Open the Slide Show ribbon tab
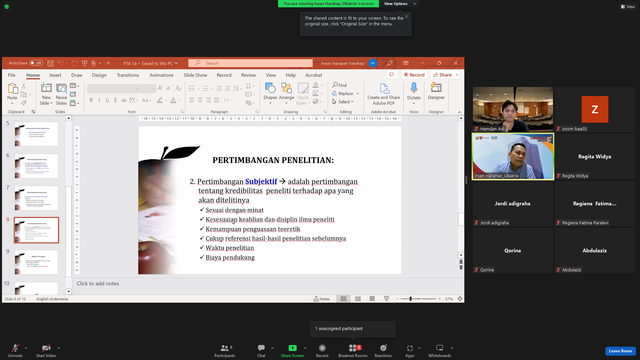Viewport: 640px width, 360px height. 195,75
